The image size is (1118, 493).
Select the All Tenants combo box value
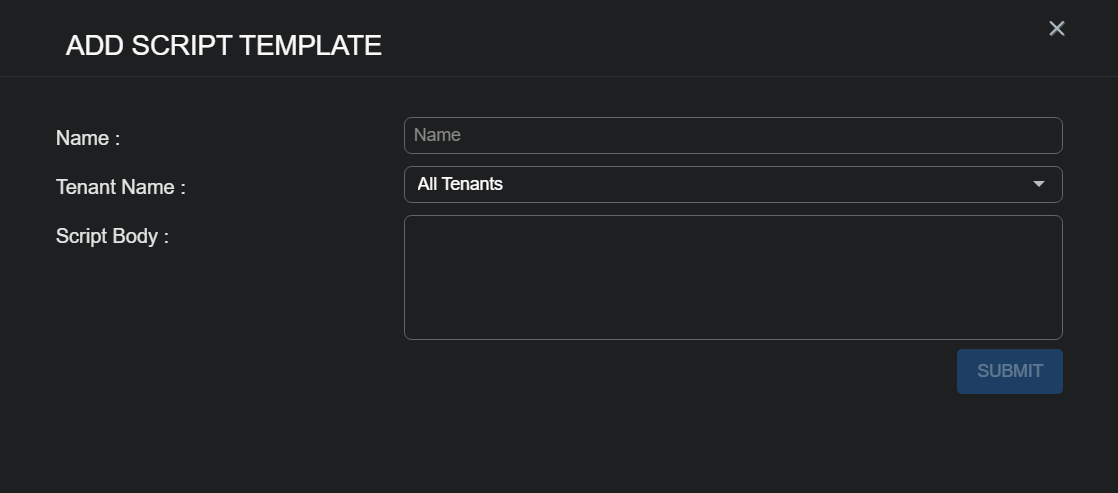pyautogui.click(x=732, y=185)
